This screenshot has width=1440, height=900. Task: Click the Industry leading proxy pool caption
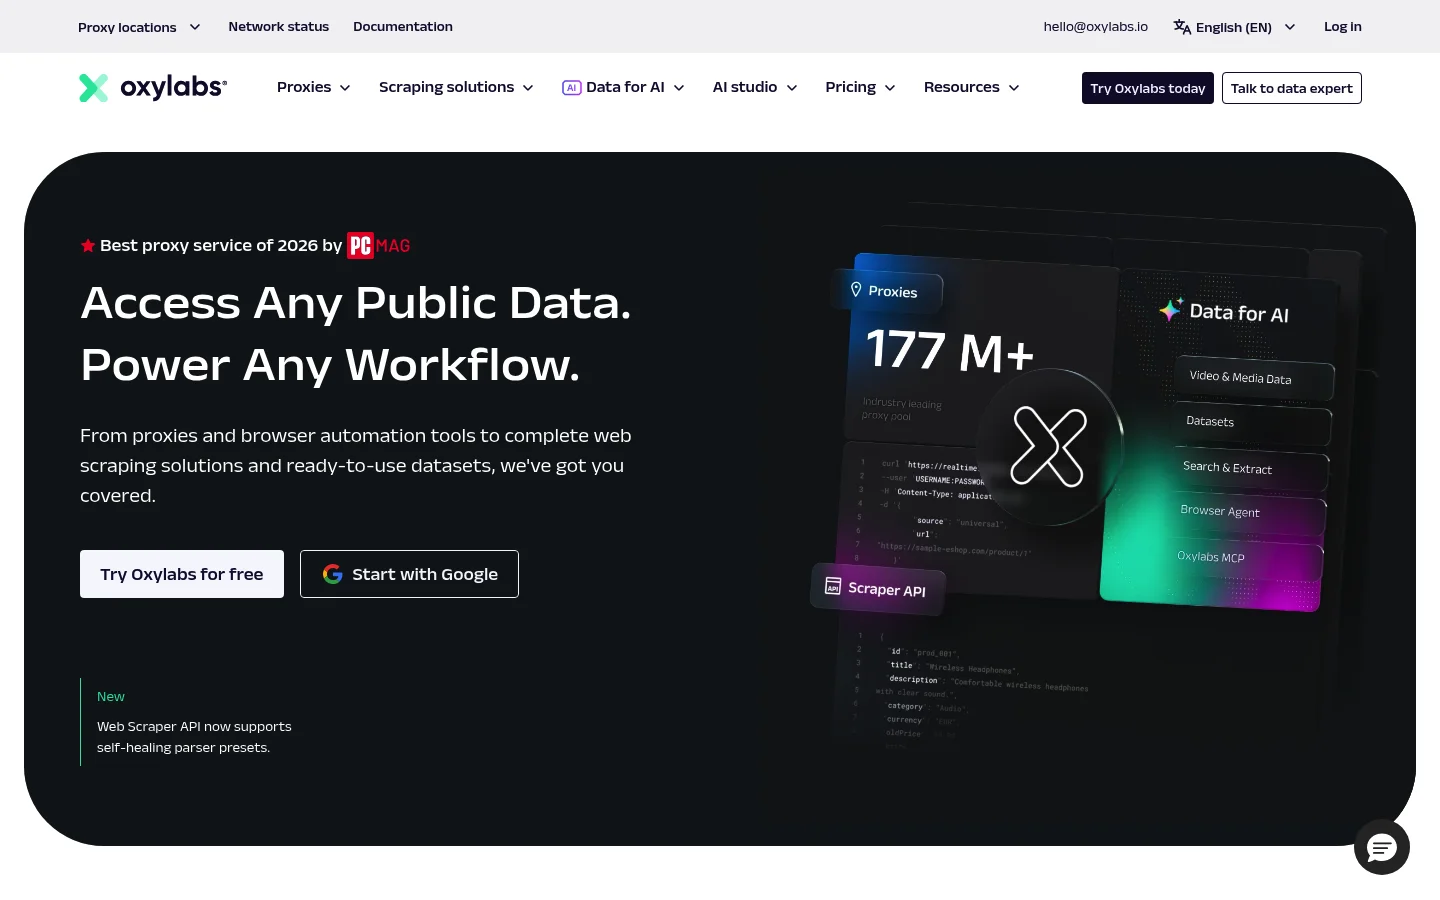901,409
